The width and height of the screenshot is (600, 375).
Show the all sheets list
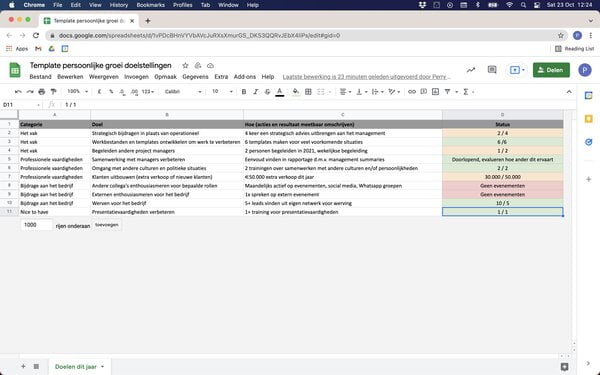pos(36,367)
